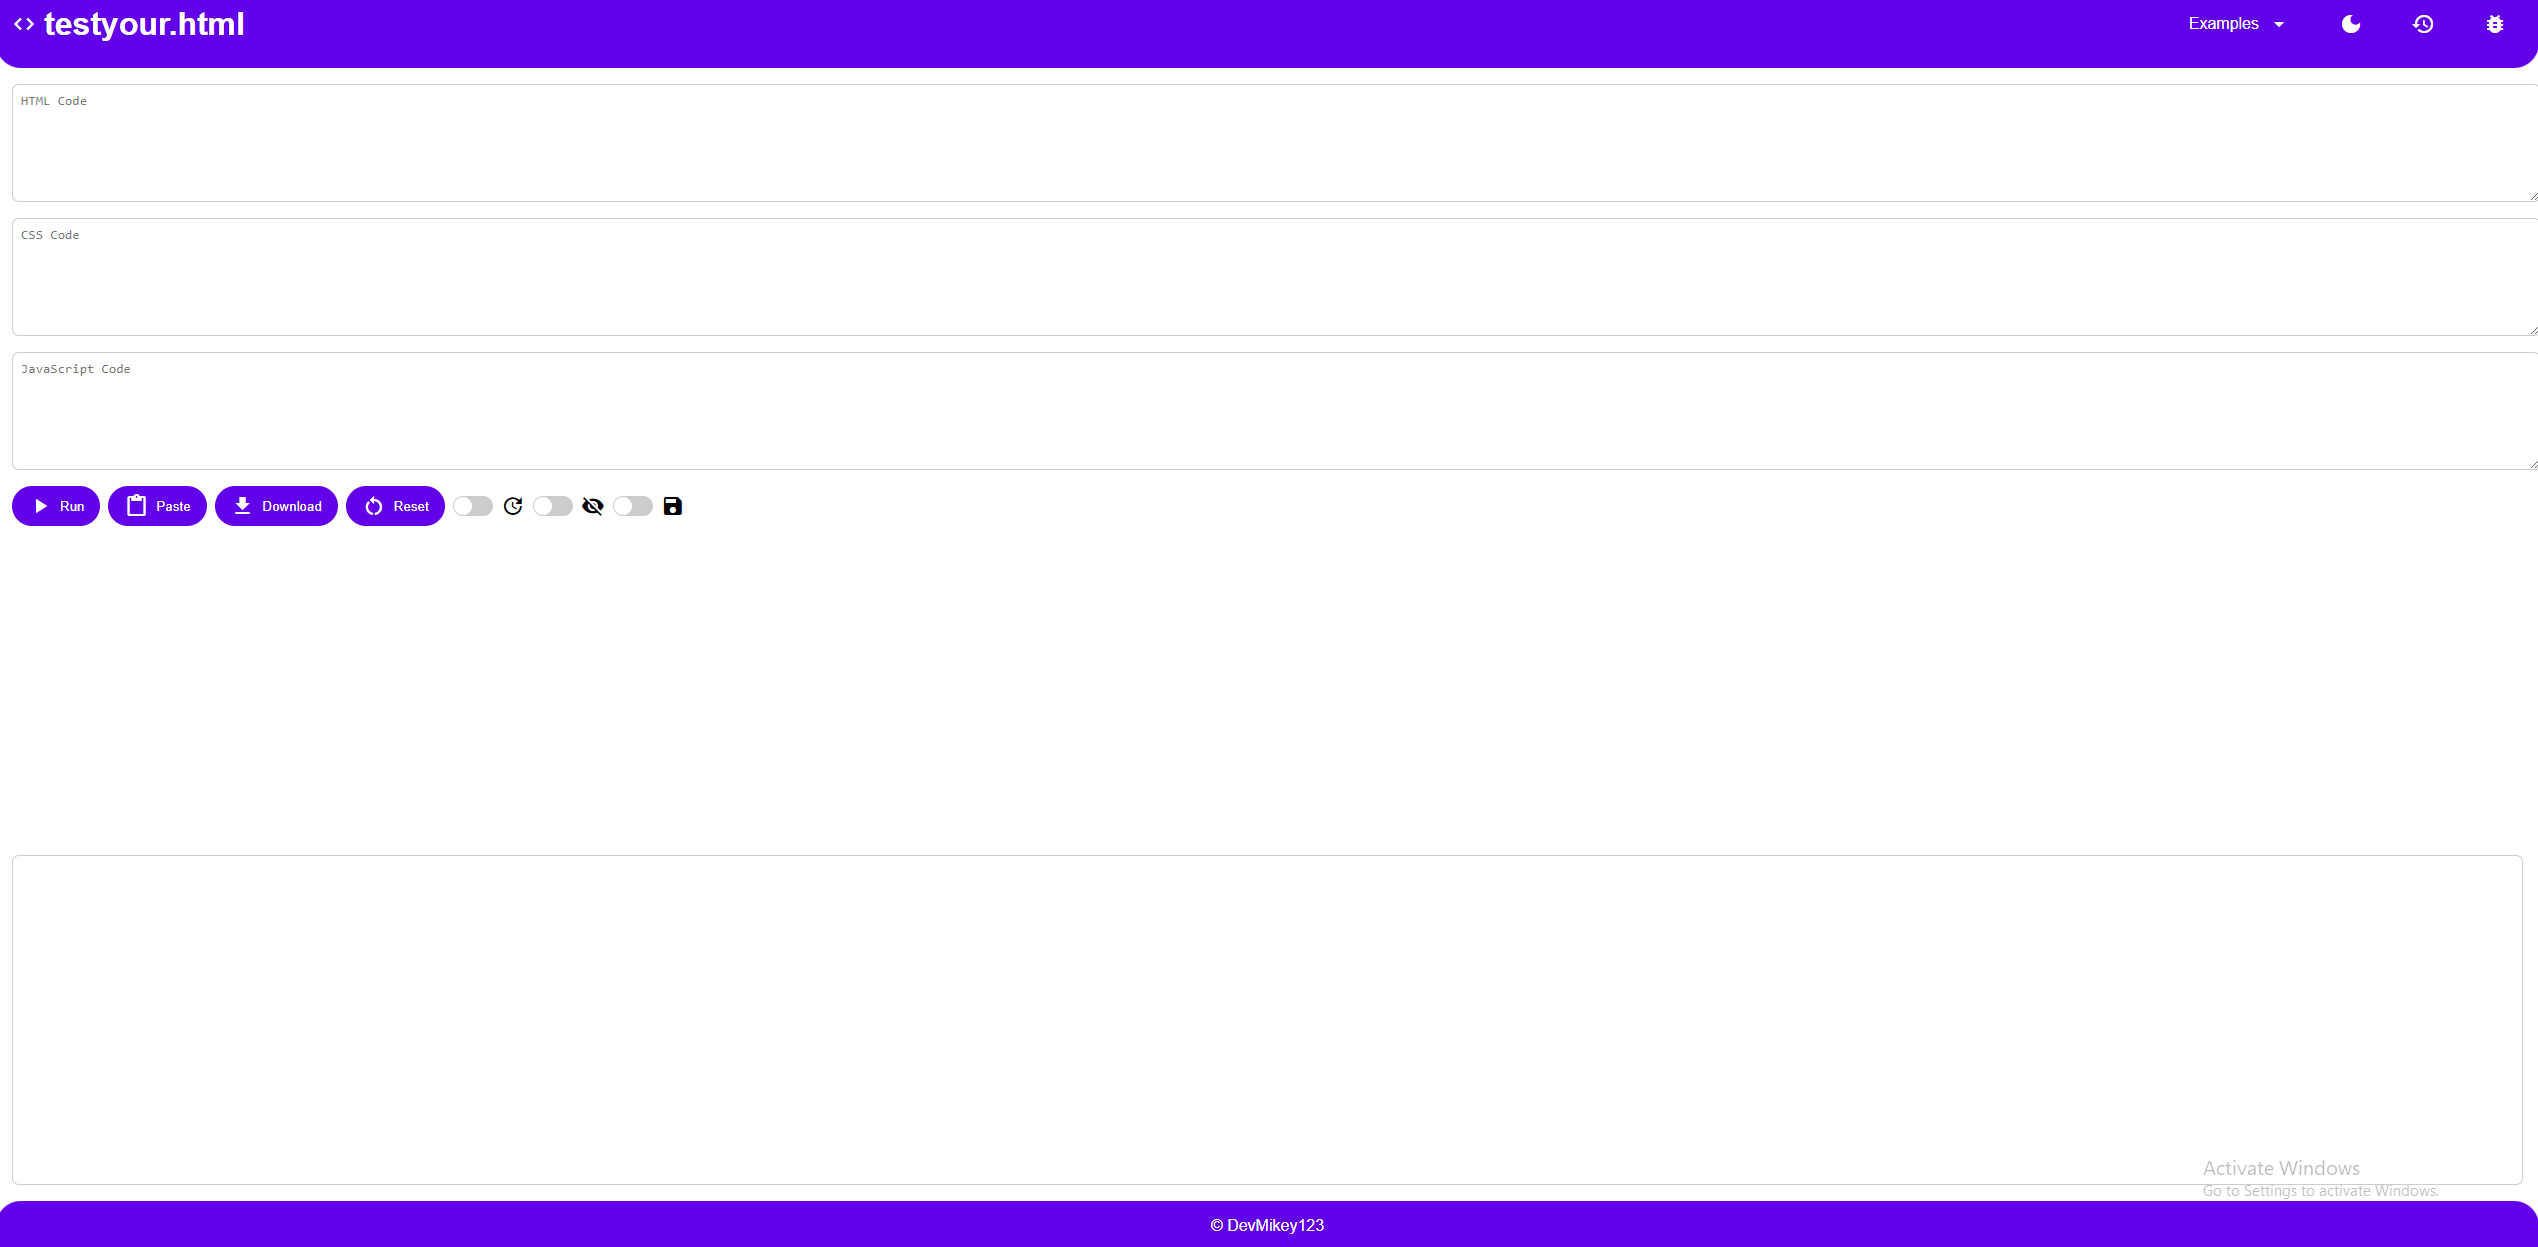Image resolution: width=2538 pixels, height=1247 pixels.
Task: Click the Paste button to insert code
Action: coord(157,505)
